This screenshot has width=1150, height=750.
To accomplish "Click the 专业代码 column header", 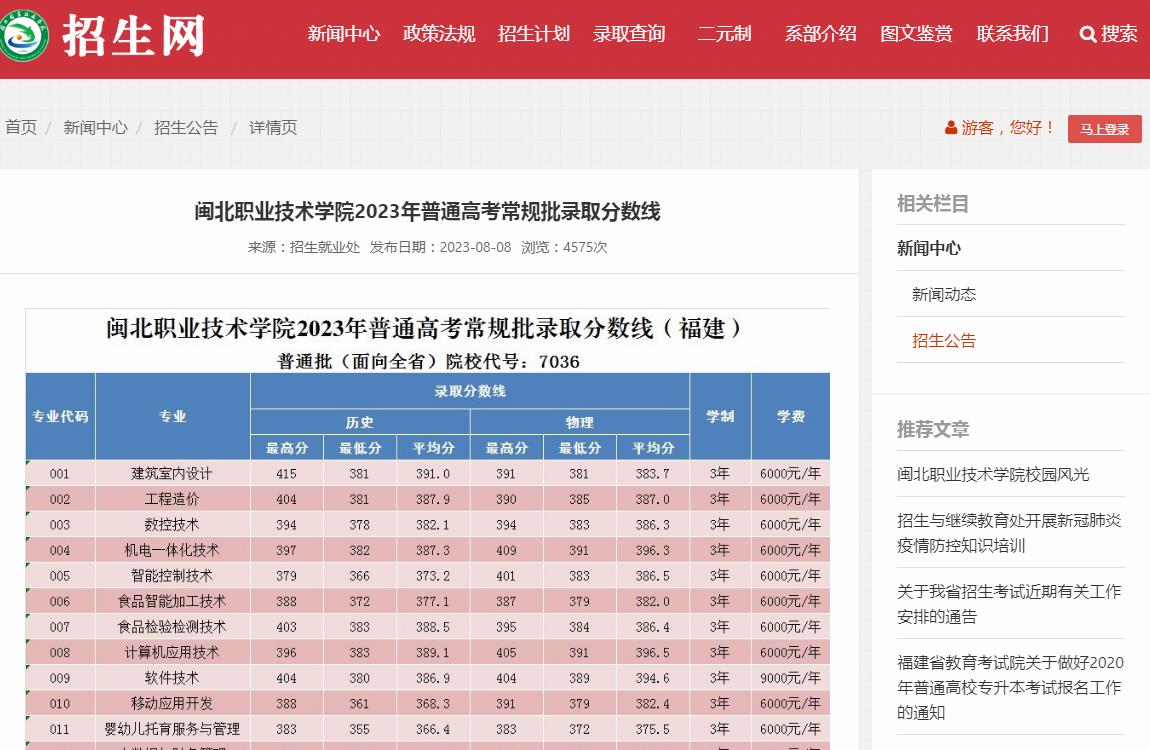I will pyautogui.click(x=60, y=416).
